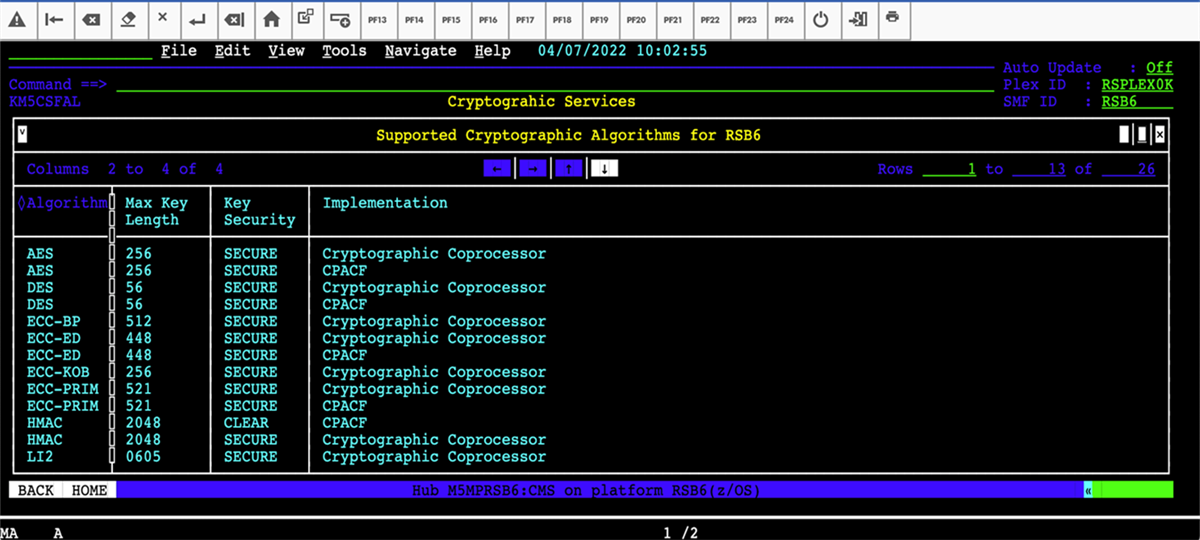Click the PF15 function key
This screenshot has height=540, width=1200.
pos(452,19)
